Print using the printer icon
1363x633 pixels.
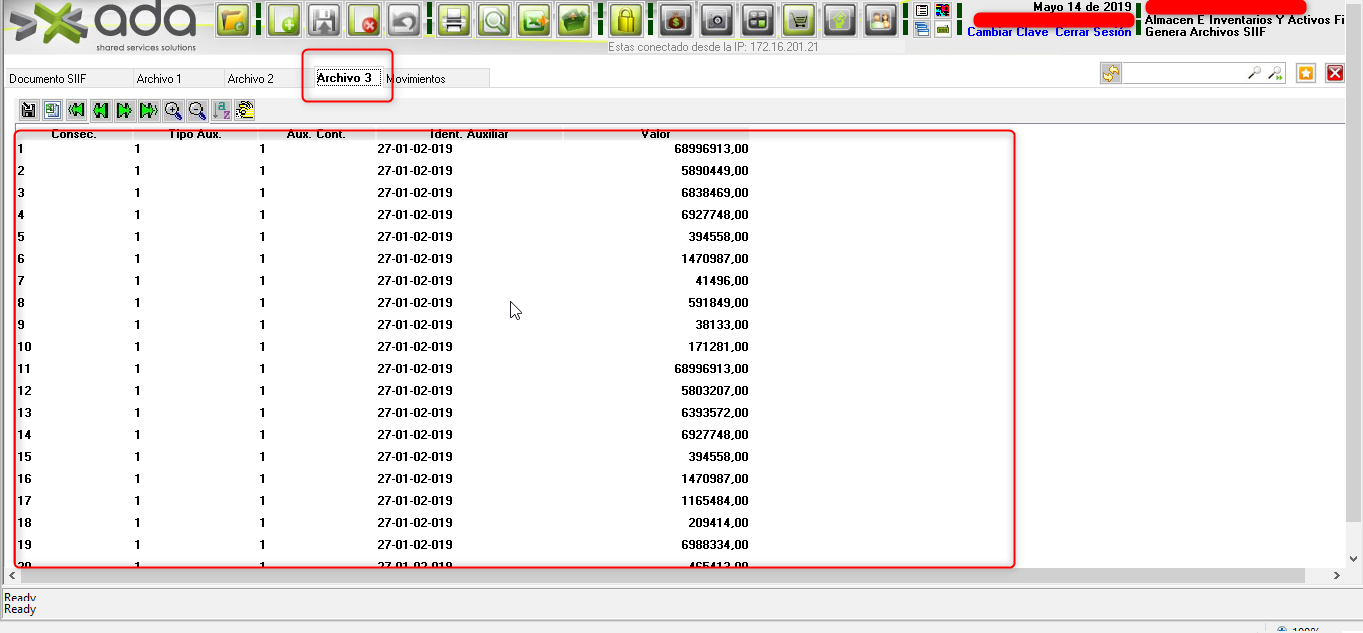[454, 20]
